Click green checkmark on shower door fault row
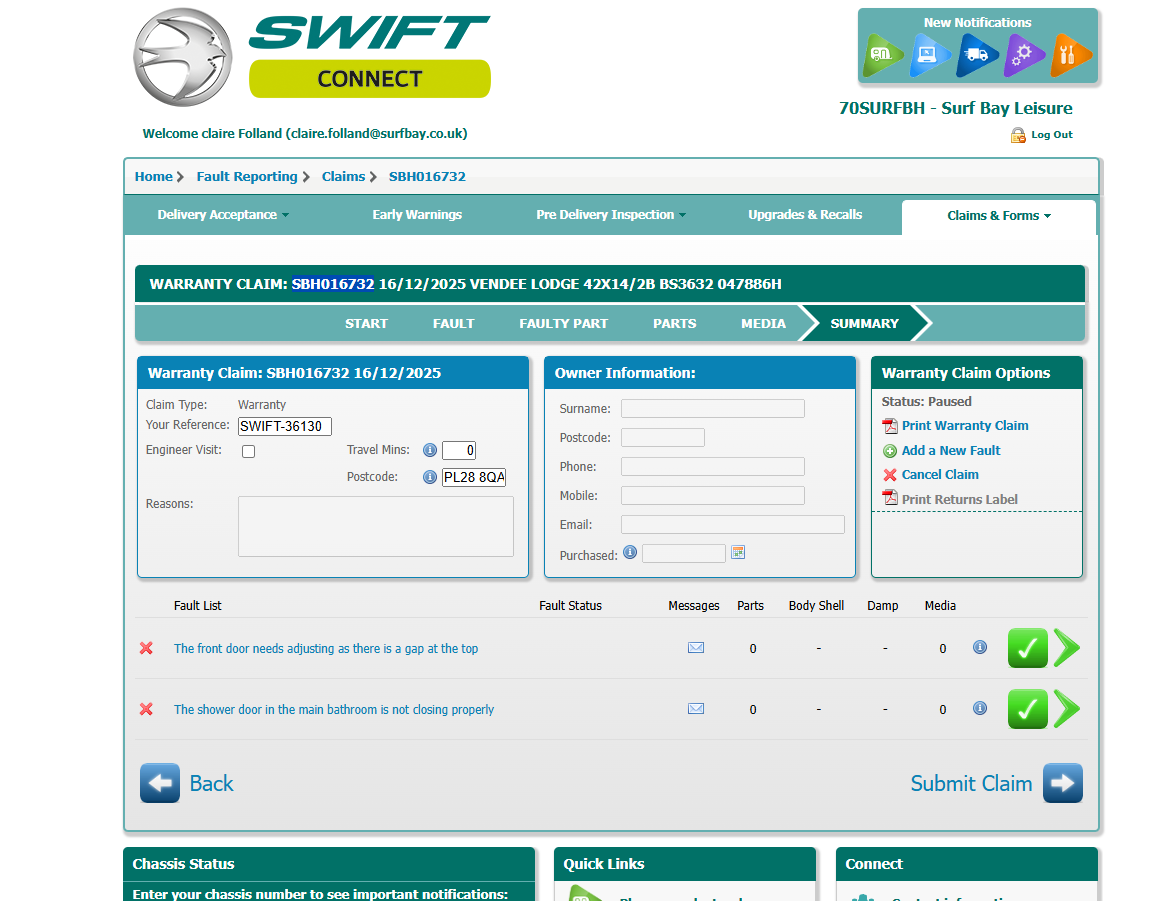The height and width of the screenshot is (901, 1172). point(1028,709)
